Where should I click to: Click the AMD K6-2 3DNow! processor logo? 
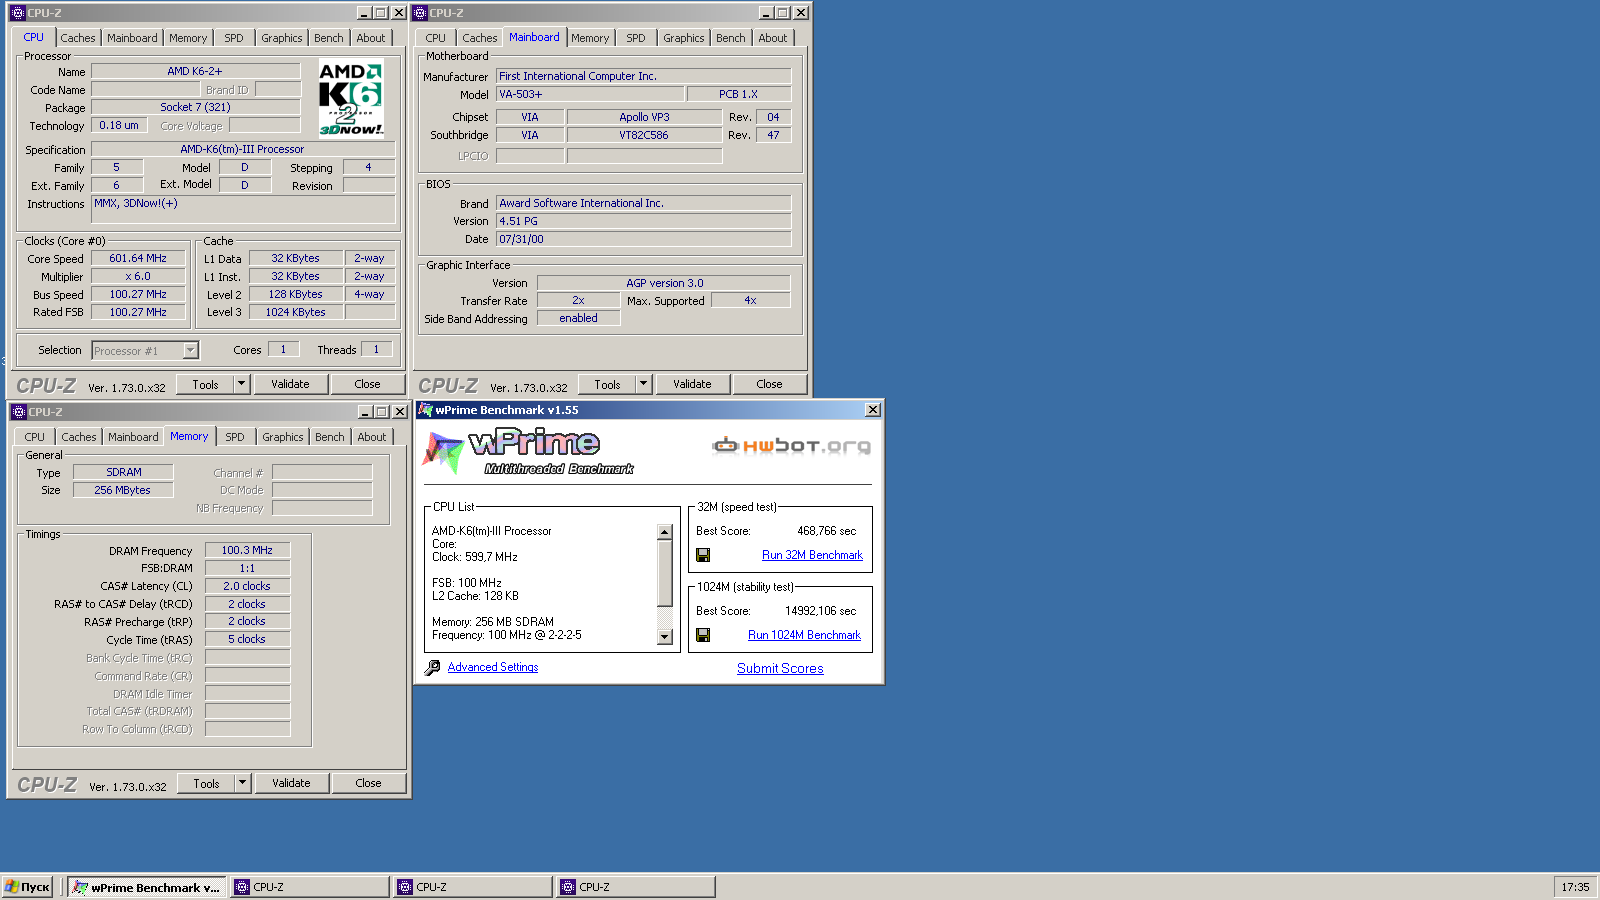tap(351, 98)
